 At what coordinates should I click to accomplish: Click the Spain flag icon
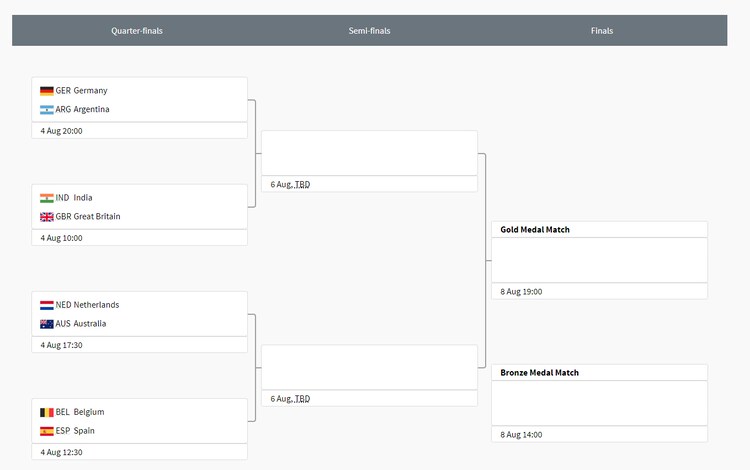click(46, 431)
